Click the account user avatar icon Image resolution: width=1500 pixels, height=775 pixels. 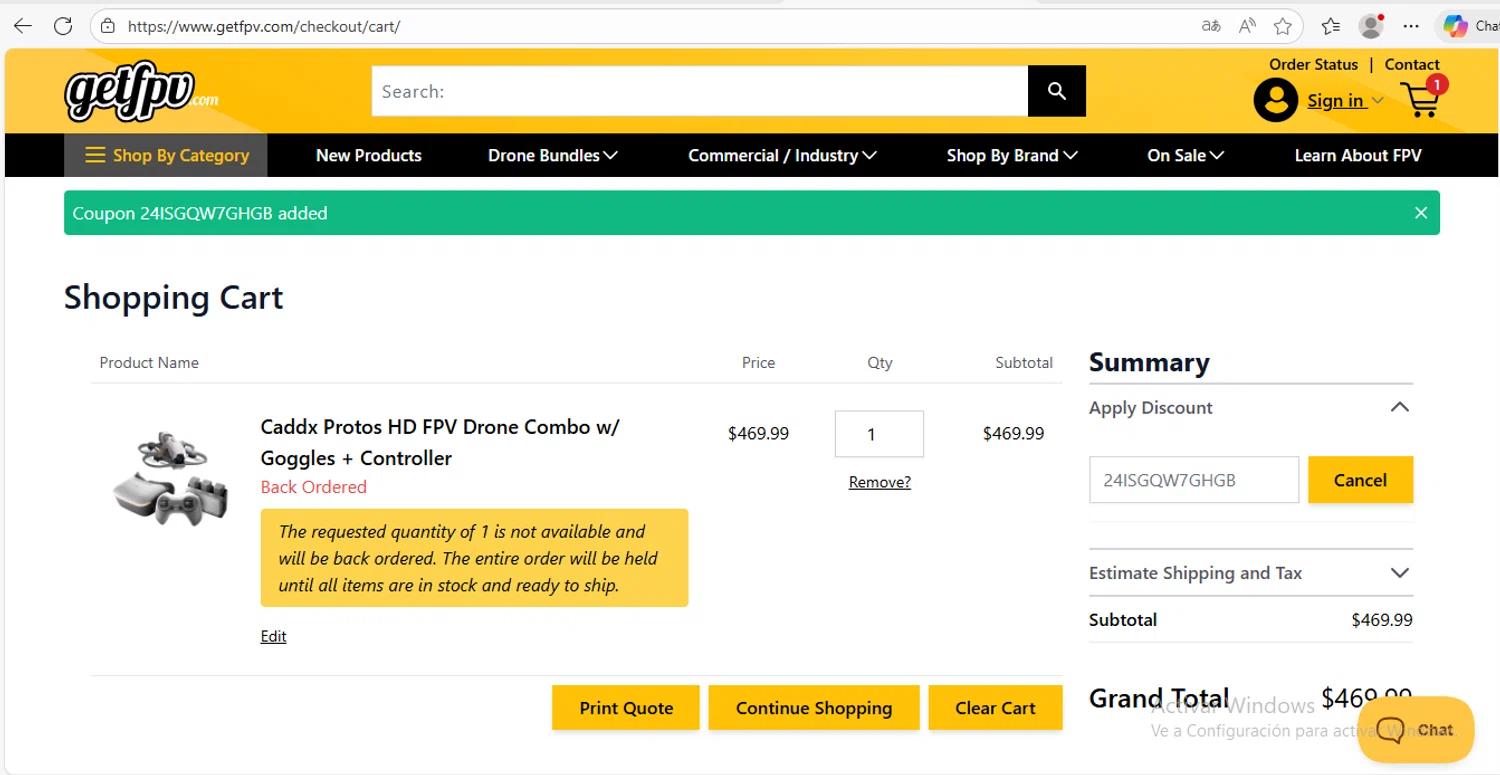click(1276, 100)
